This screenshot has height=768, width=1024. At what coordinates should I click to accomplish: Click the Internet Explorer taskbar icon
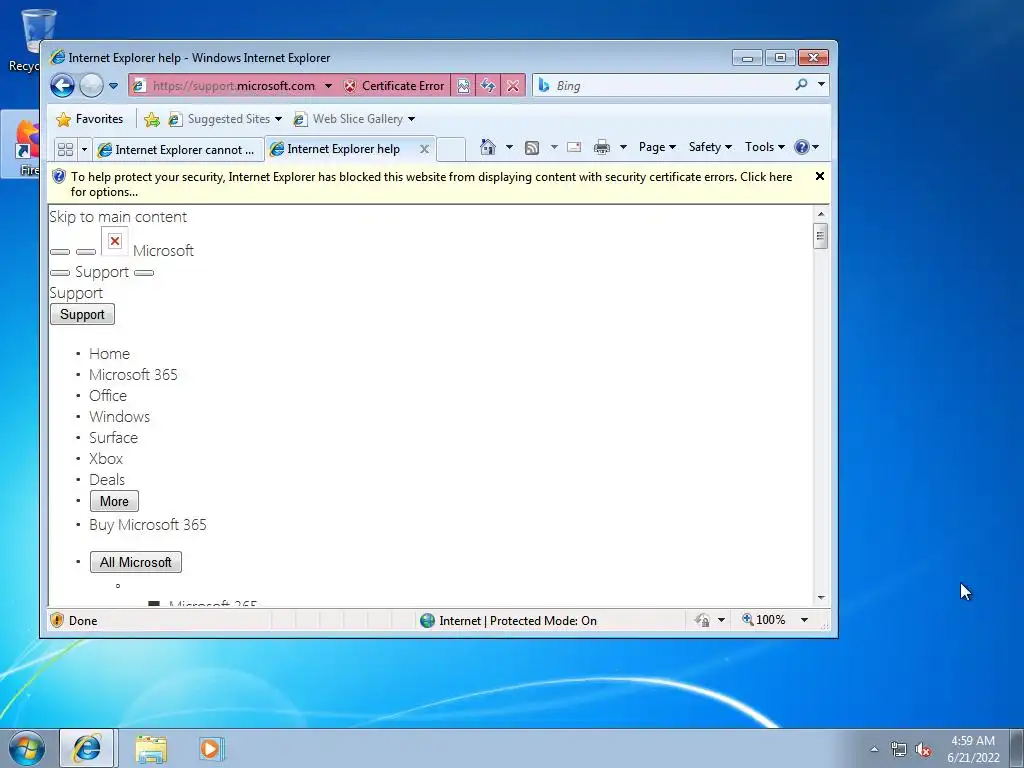(87, 748)
